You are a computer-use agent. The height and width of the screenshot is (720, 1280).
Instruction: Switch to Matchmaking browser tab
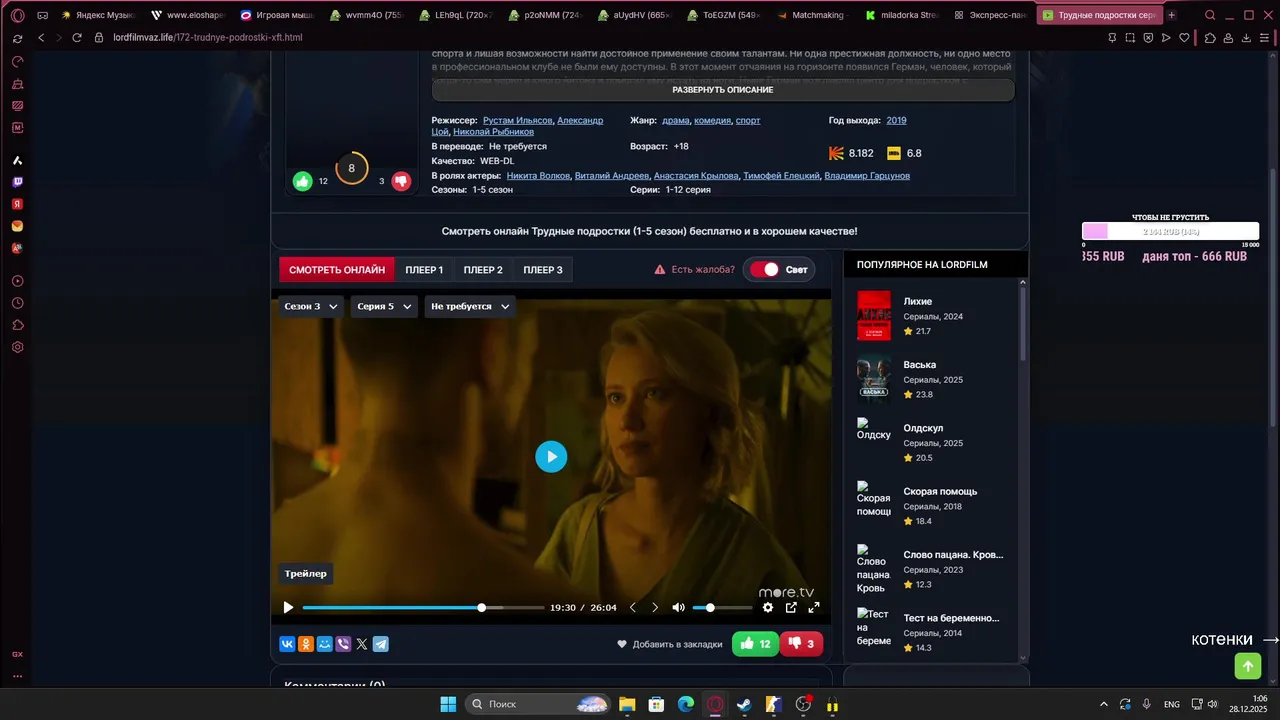810,15
